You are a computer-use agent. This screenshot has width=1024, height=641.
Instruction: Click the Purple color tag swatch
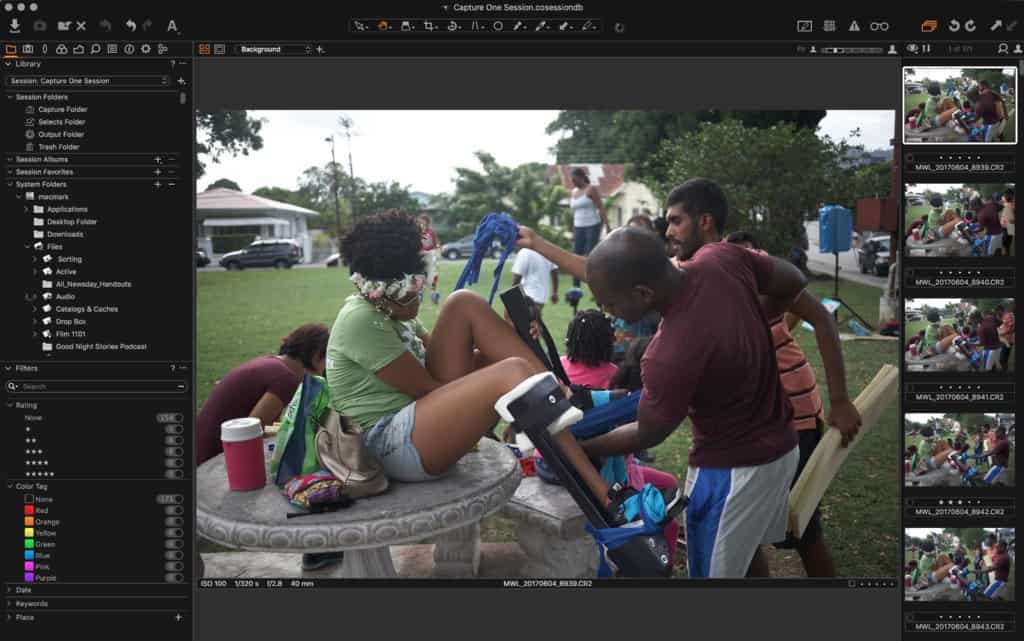click(x=27, y=577)
